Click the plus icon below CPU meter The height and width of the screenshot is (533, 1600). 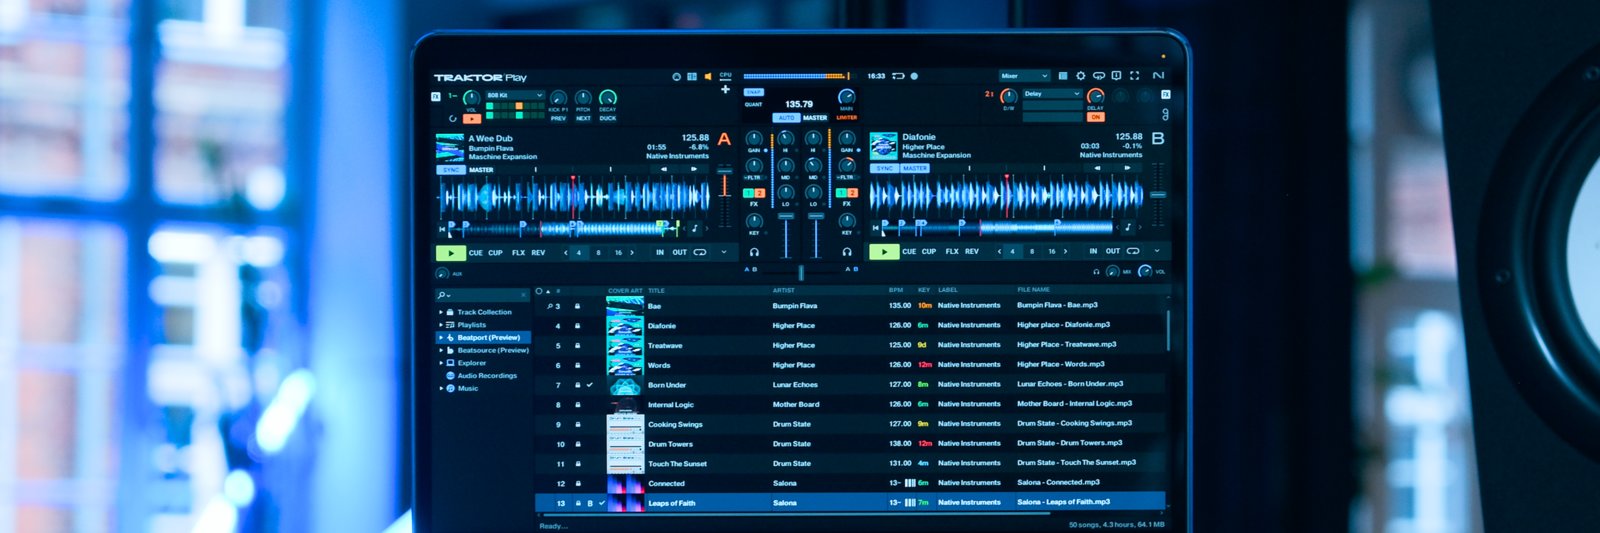tap(725, 89)
